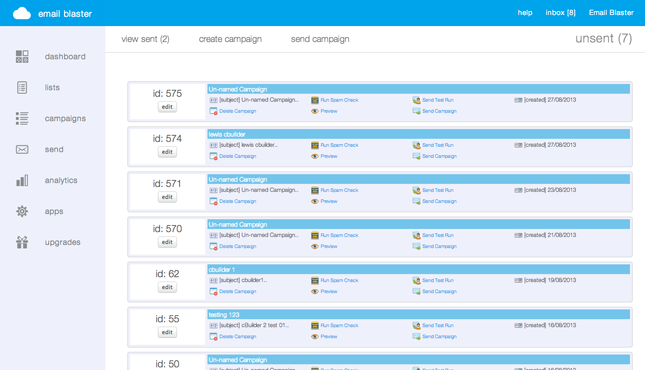This screenshot has width=645, height=370.
Task: Click Send Test Run link for id 574
Action: pos(438,145)
